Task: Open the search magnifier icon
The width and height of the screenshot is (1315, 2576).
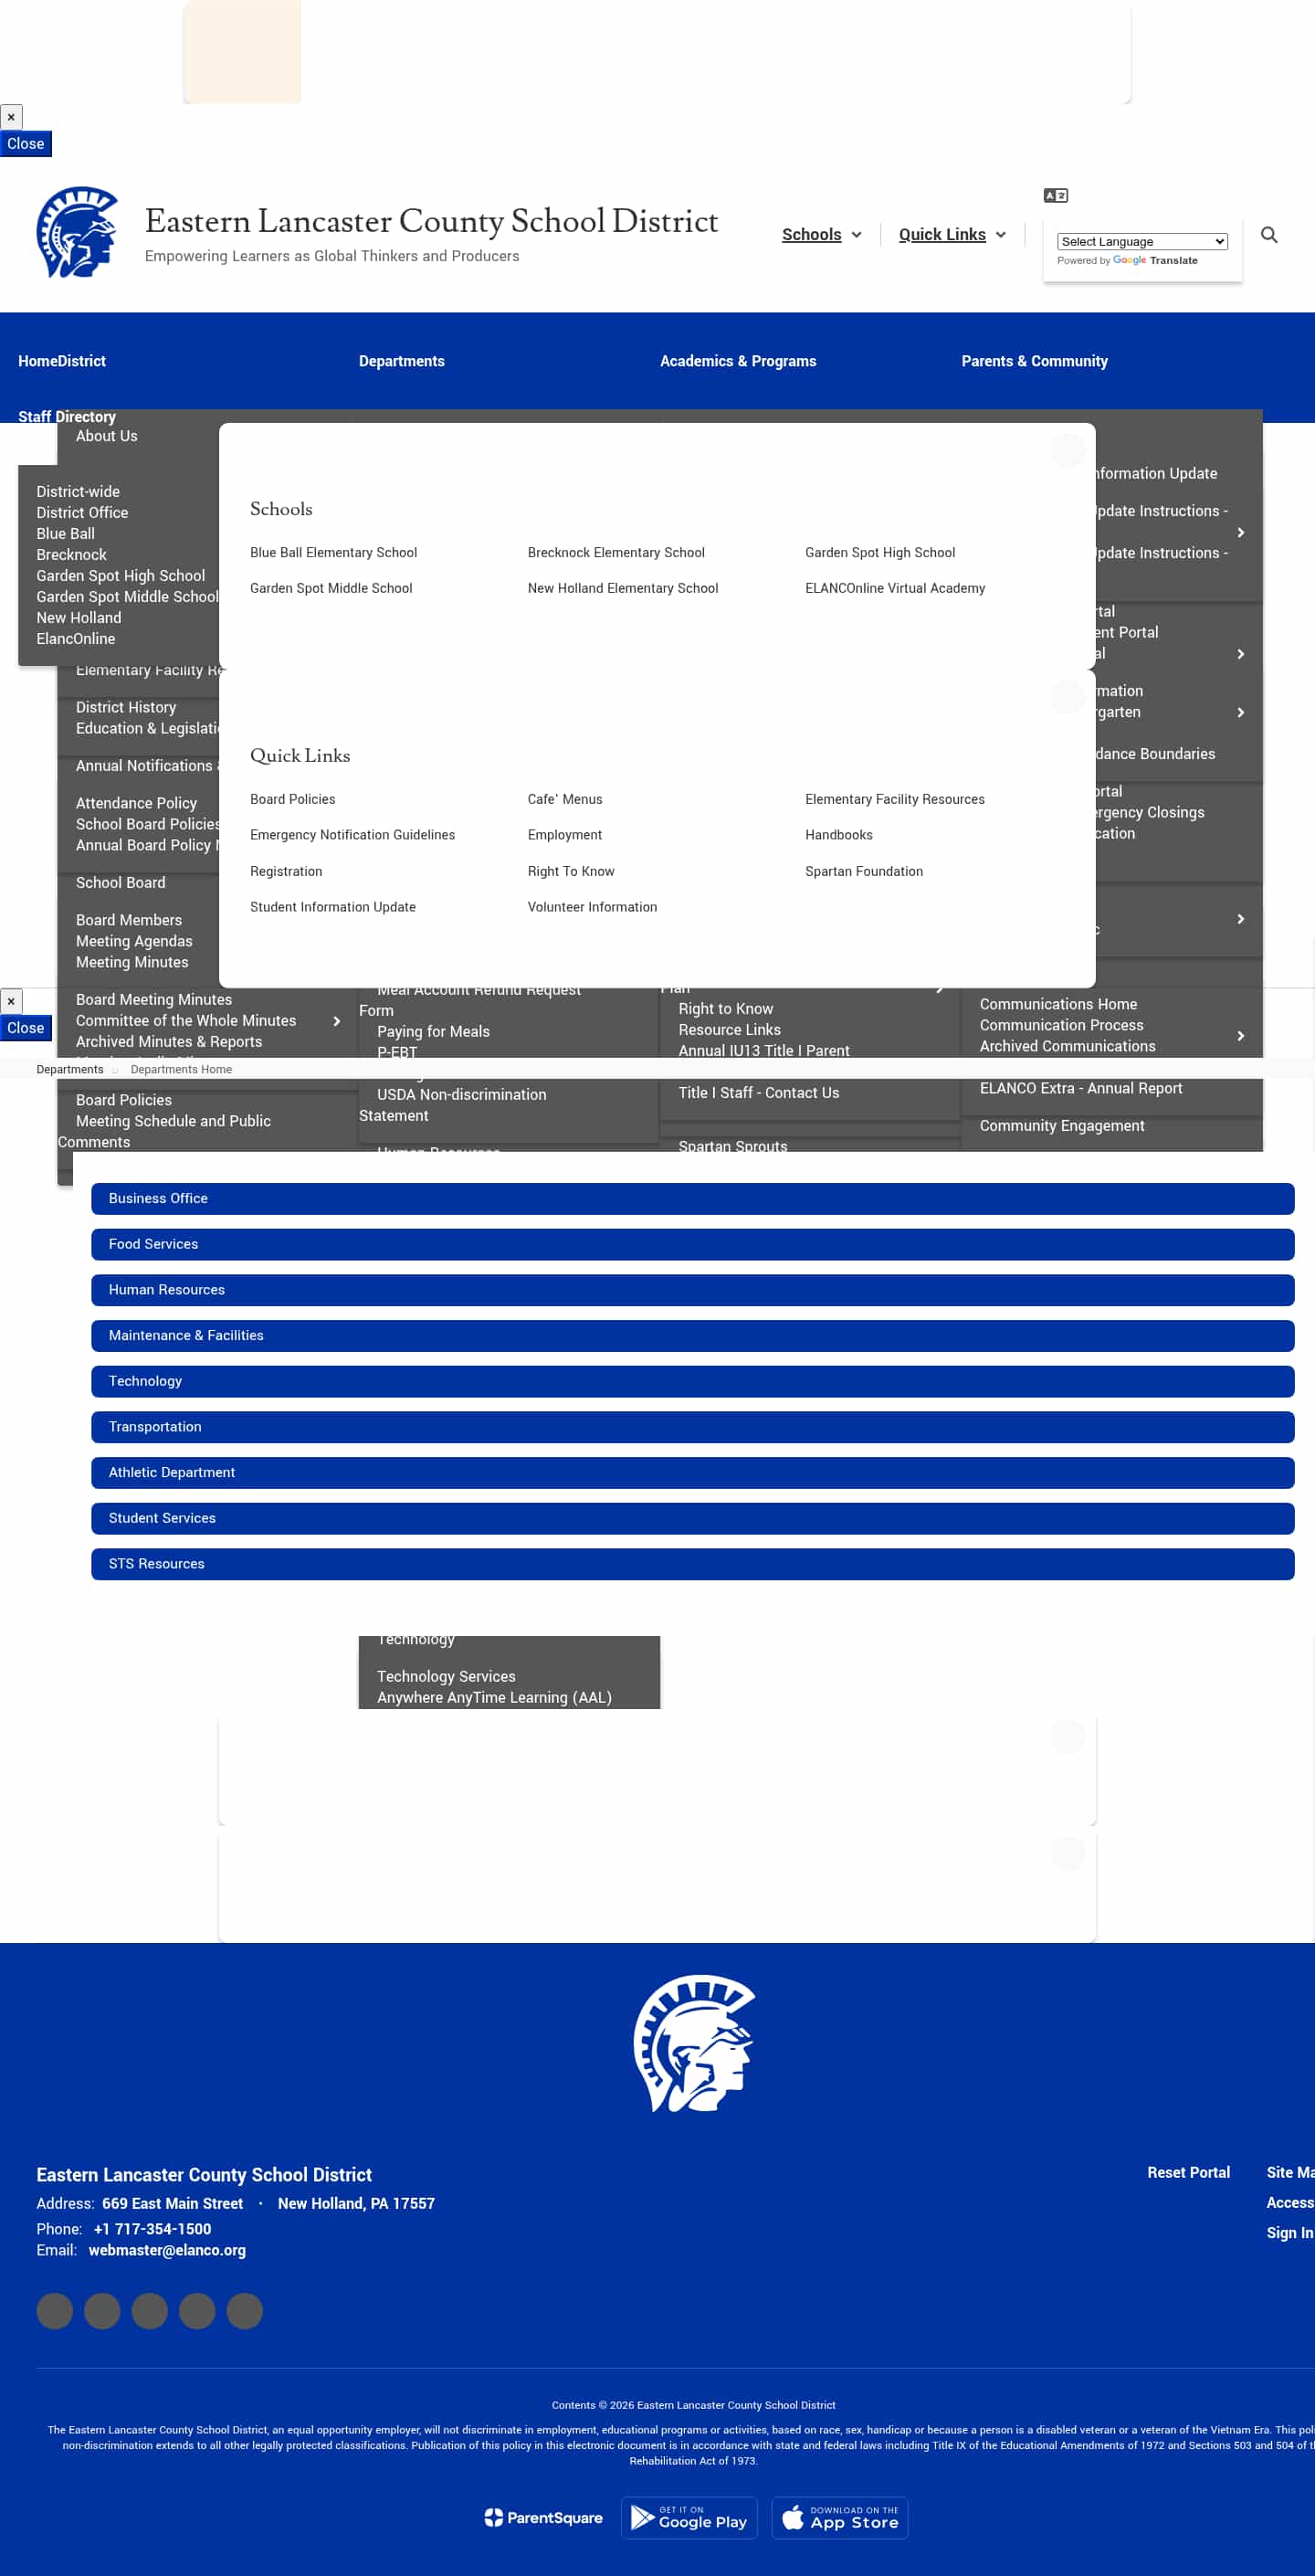Action: (x=1268, y=235)
